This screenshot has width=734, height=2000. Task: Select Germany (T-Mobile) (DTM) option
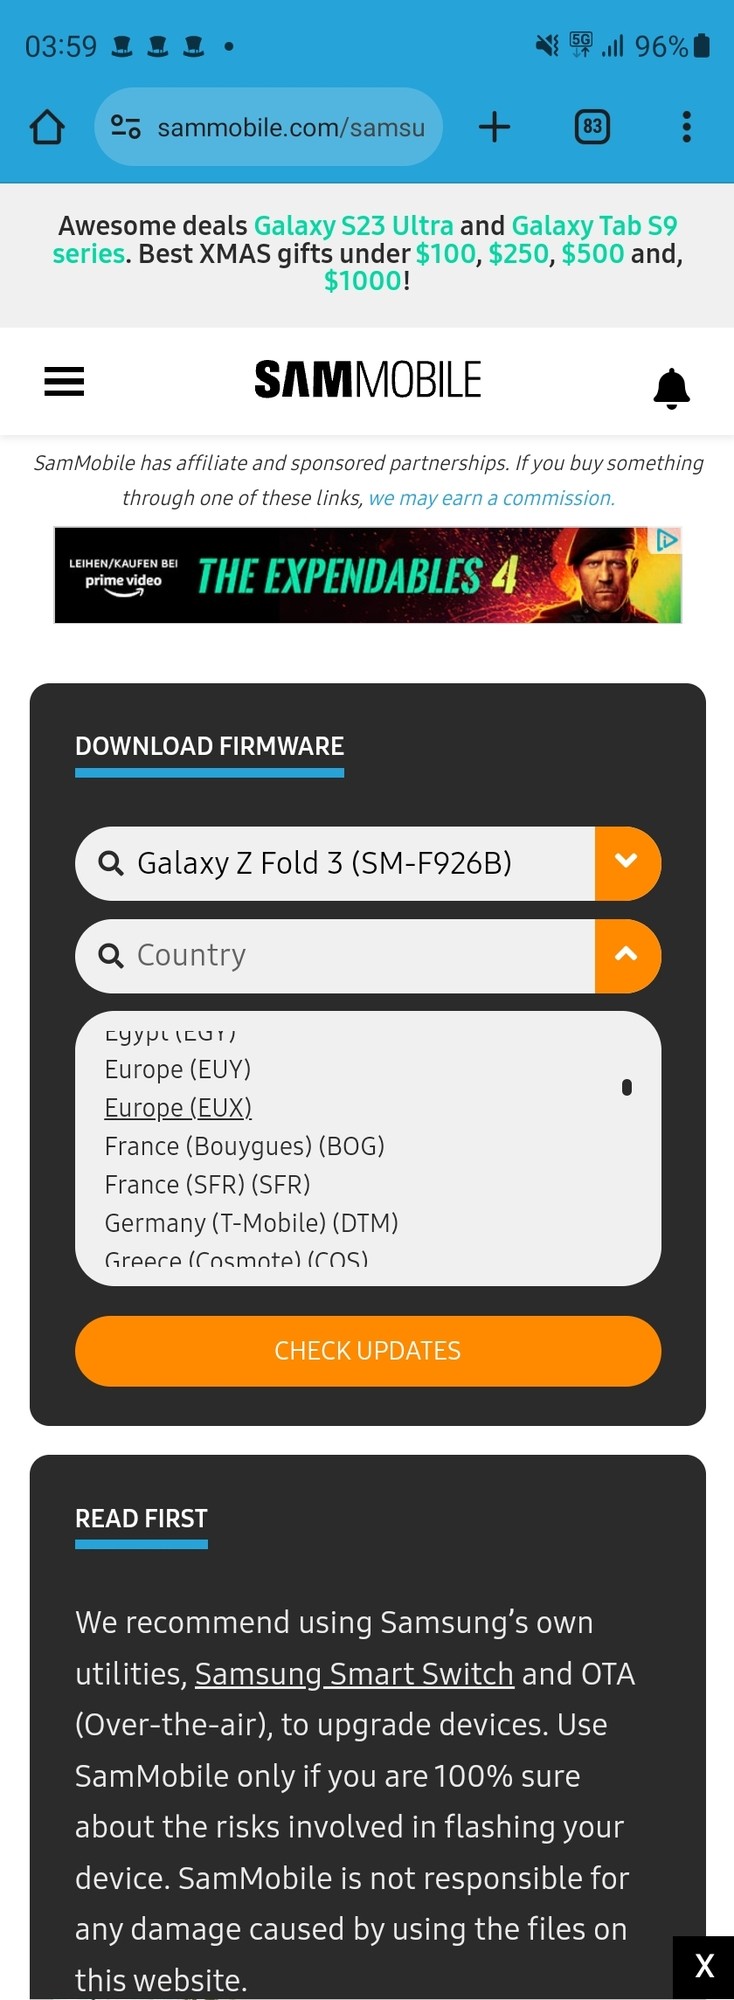pyautogui.click(x=251, y=1223)
